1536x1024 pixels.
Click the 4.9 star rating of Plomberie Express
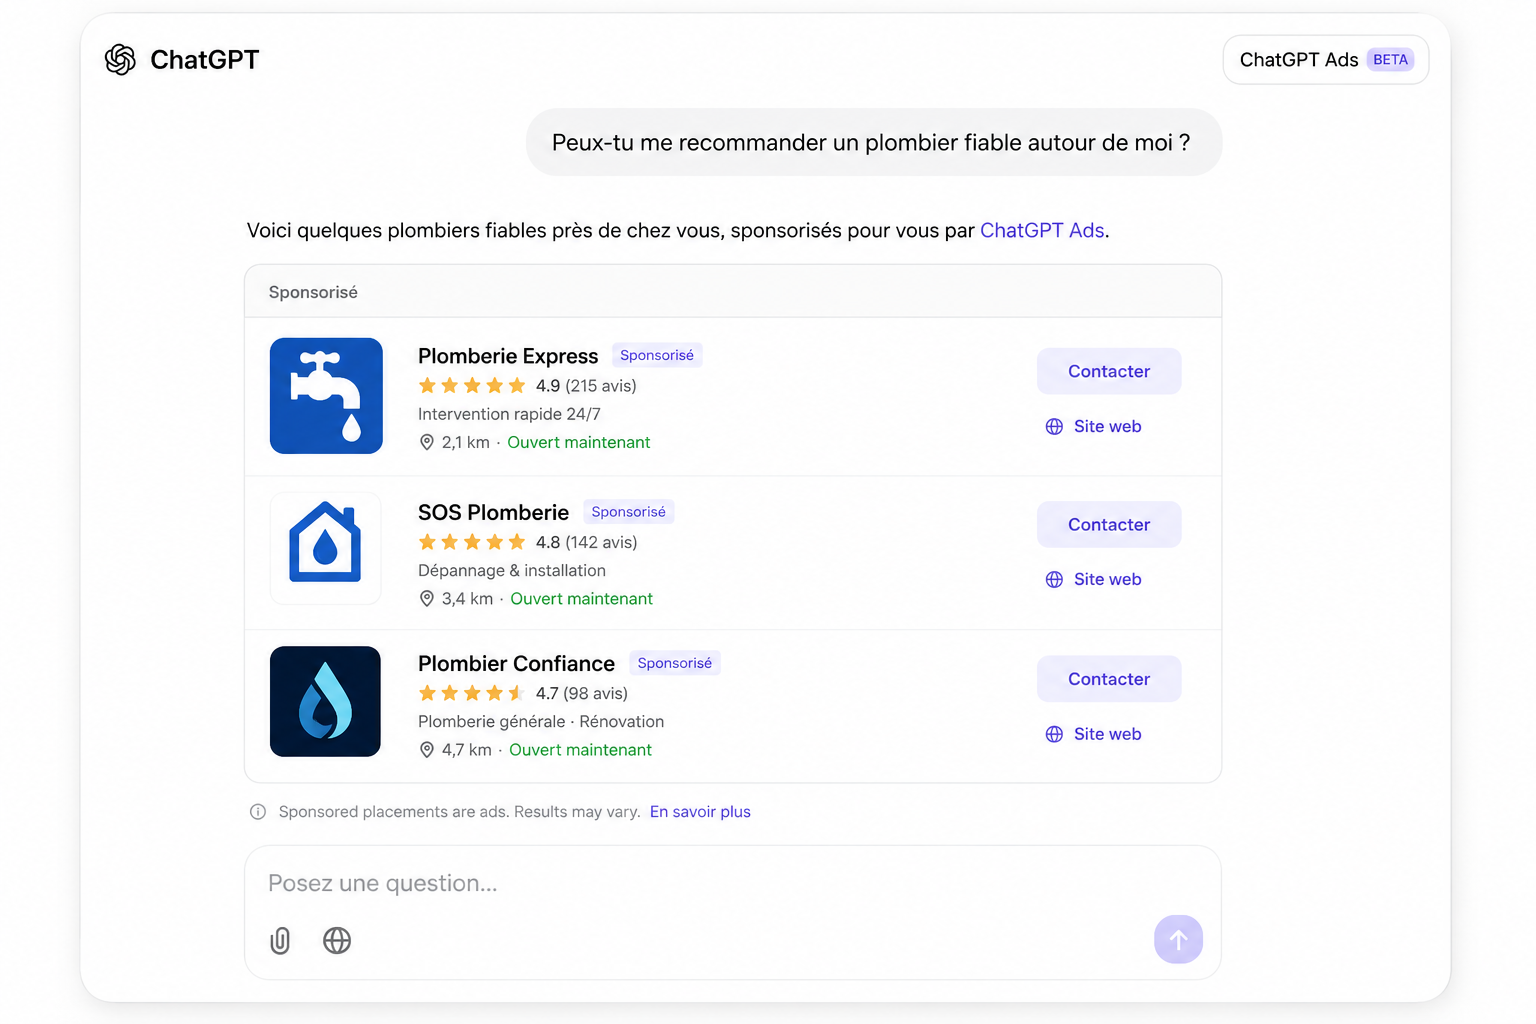click(472, 386)
